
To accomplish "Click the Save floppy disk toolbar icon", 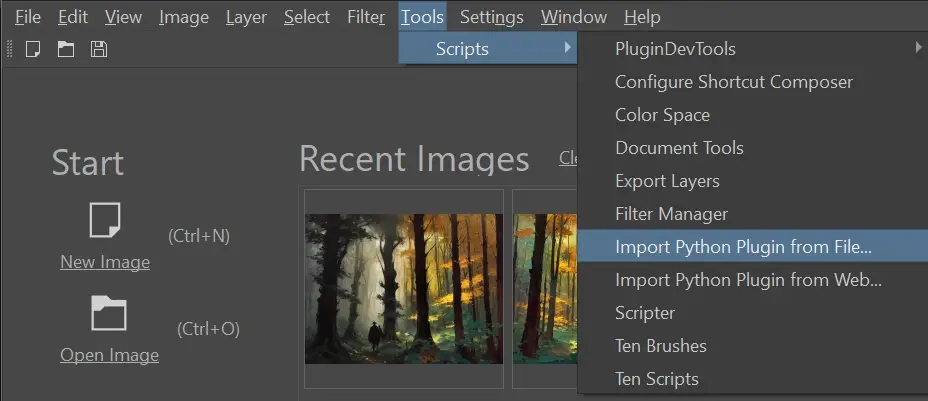I will point(98,49).
